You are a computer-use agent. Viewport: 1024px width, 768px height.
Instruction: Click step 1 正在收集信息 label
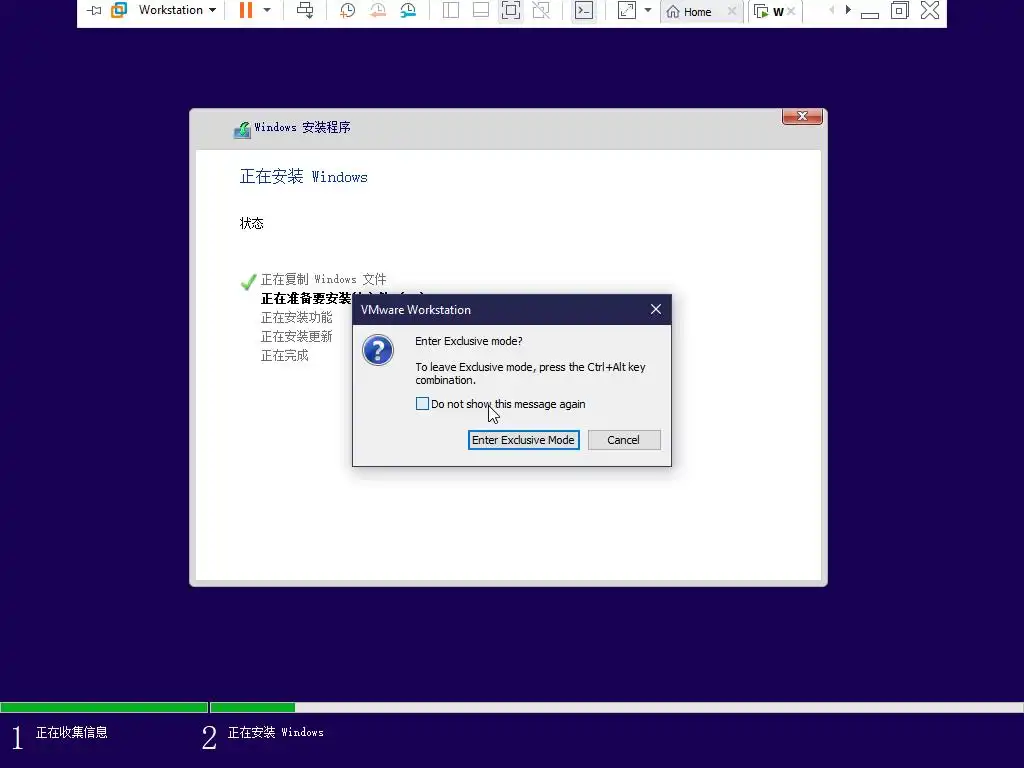point(71,733)
